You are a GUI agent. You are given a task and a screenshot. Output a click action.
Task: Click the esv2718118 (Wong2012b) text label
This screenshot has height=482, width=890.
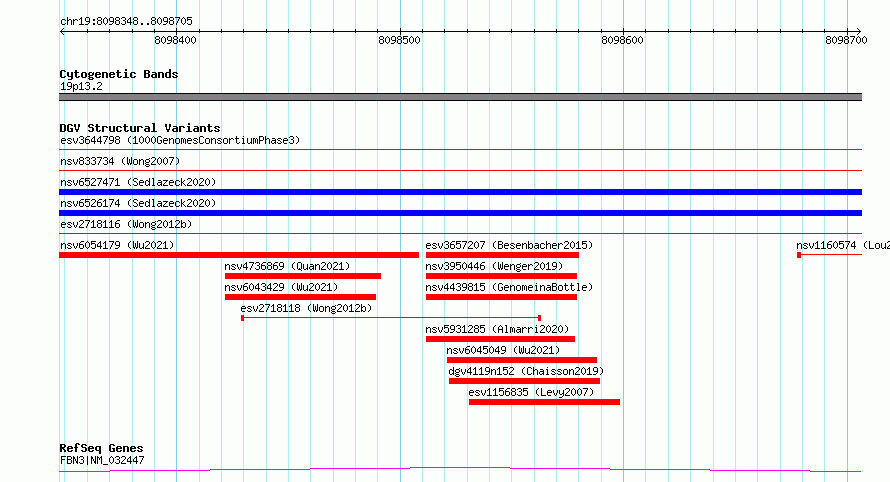tap(307, 308)
